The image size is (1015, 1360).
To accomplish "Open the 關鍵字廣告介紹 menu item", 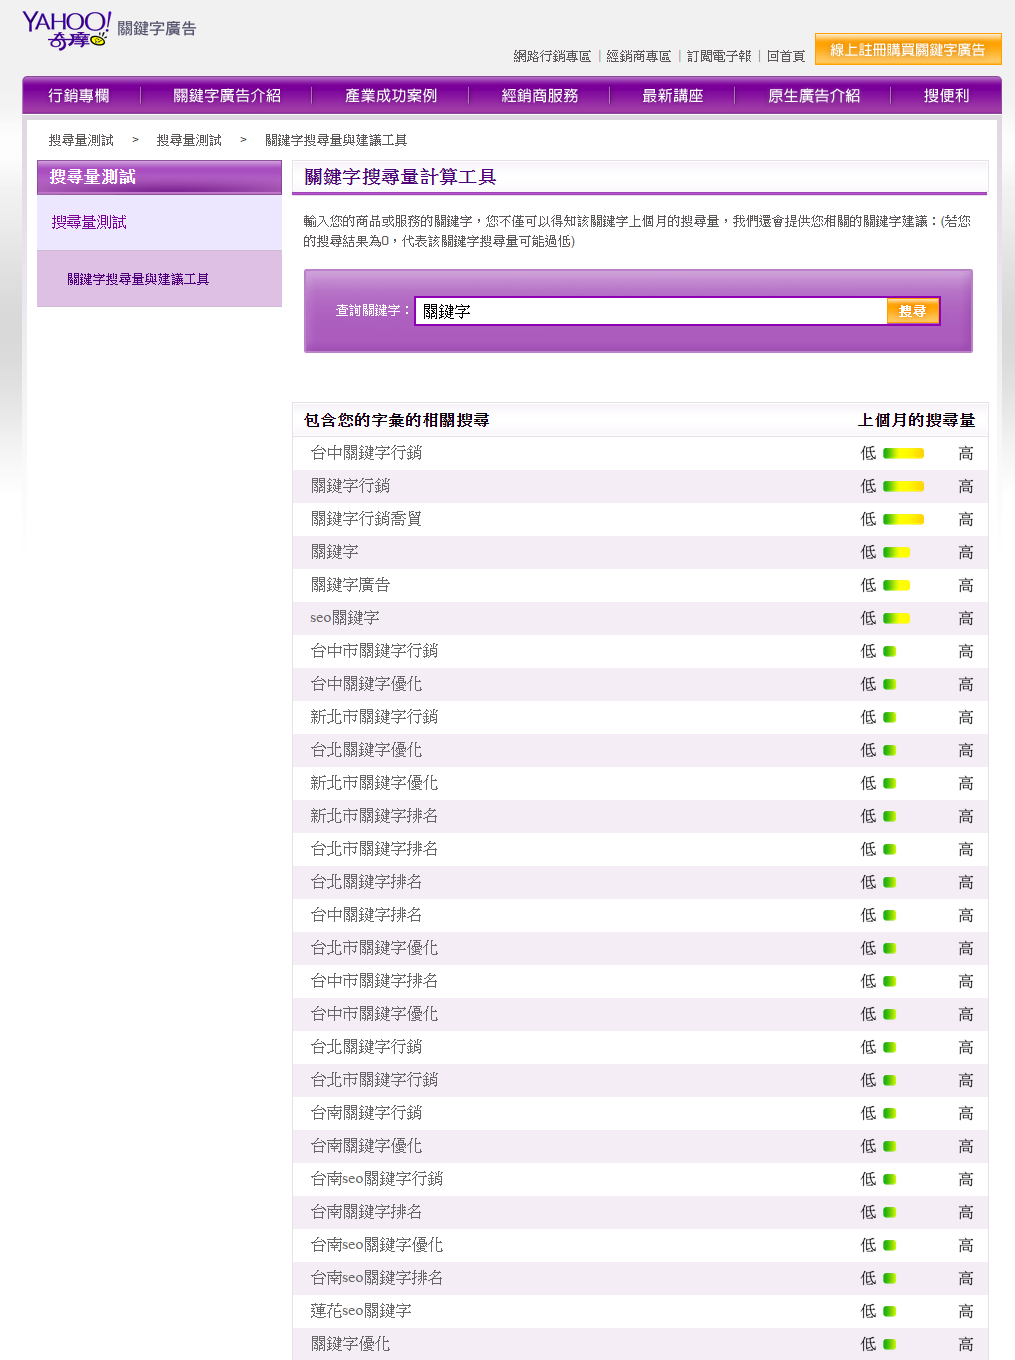I will click(227, 96).
